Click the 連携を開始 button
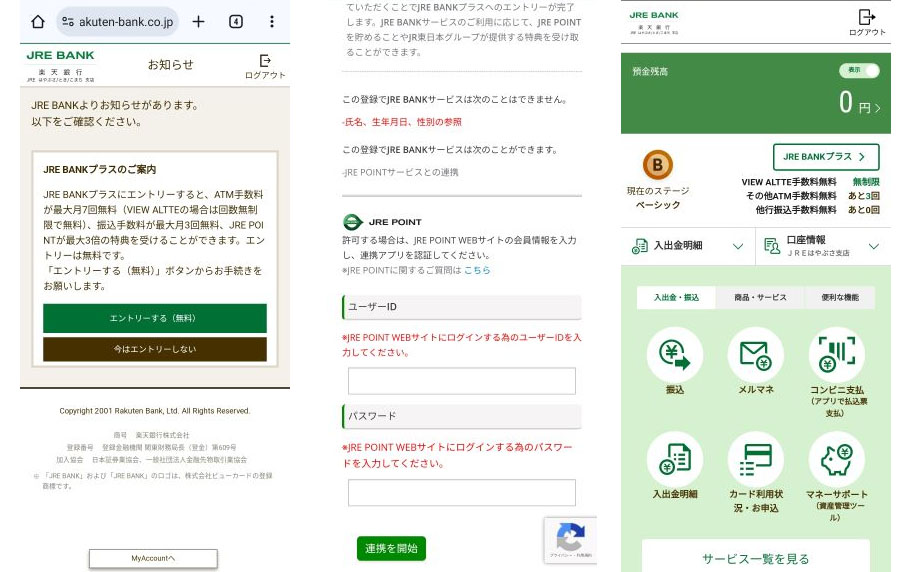Viewport: 900px width, 572px height. pos(391,548)
